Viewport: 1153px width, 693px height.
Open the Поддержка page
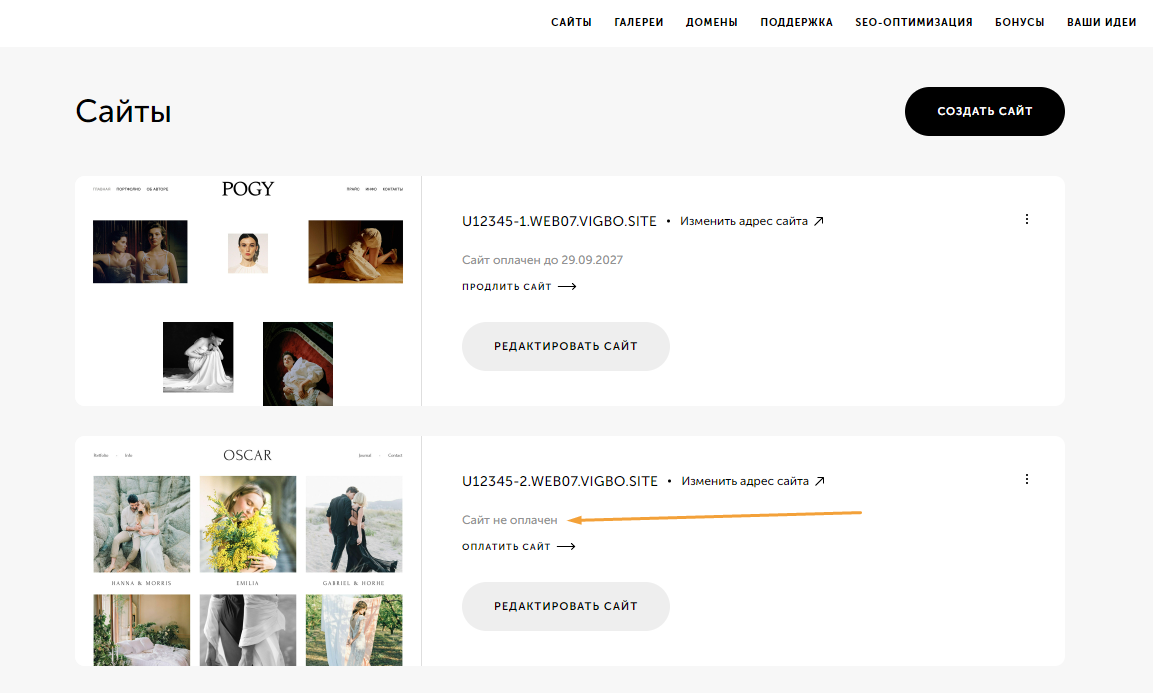(x=796, y=22)
